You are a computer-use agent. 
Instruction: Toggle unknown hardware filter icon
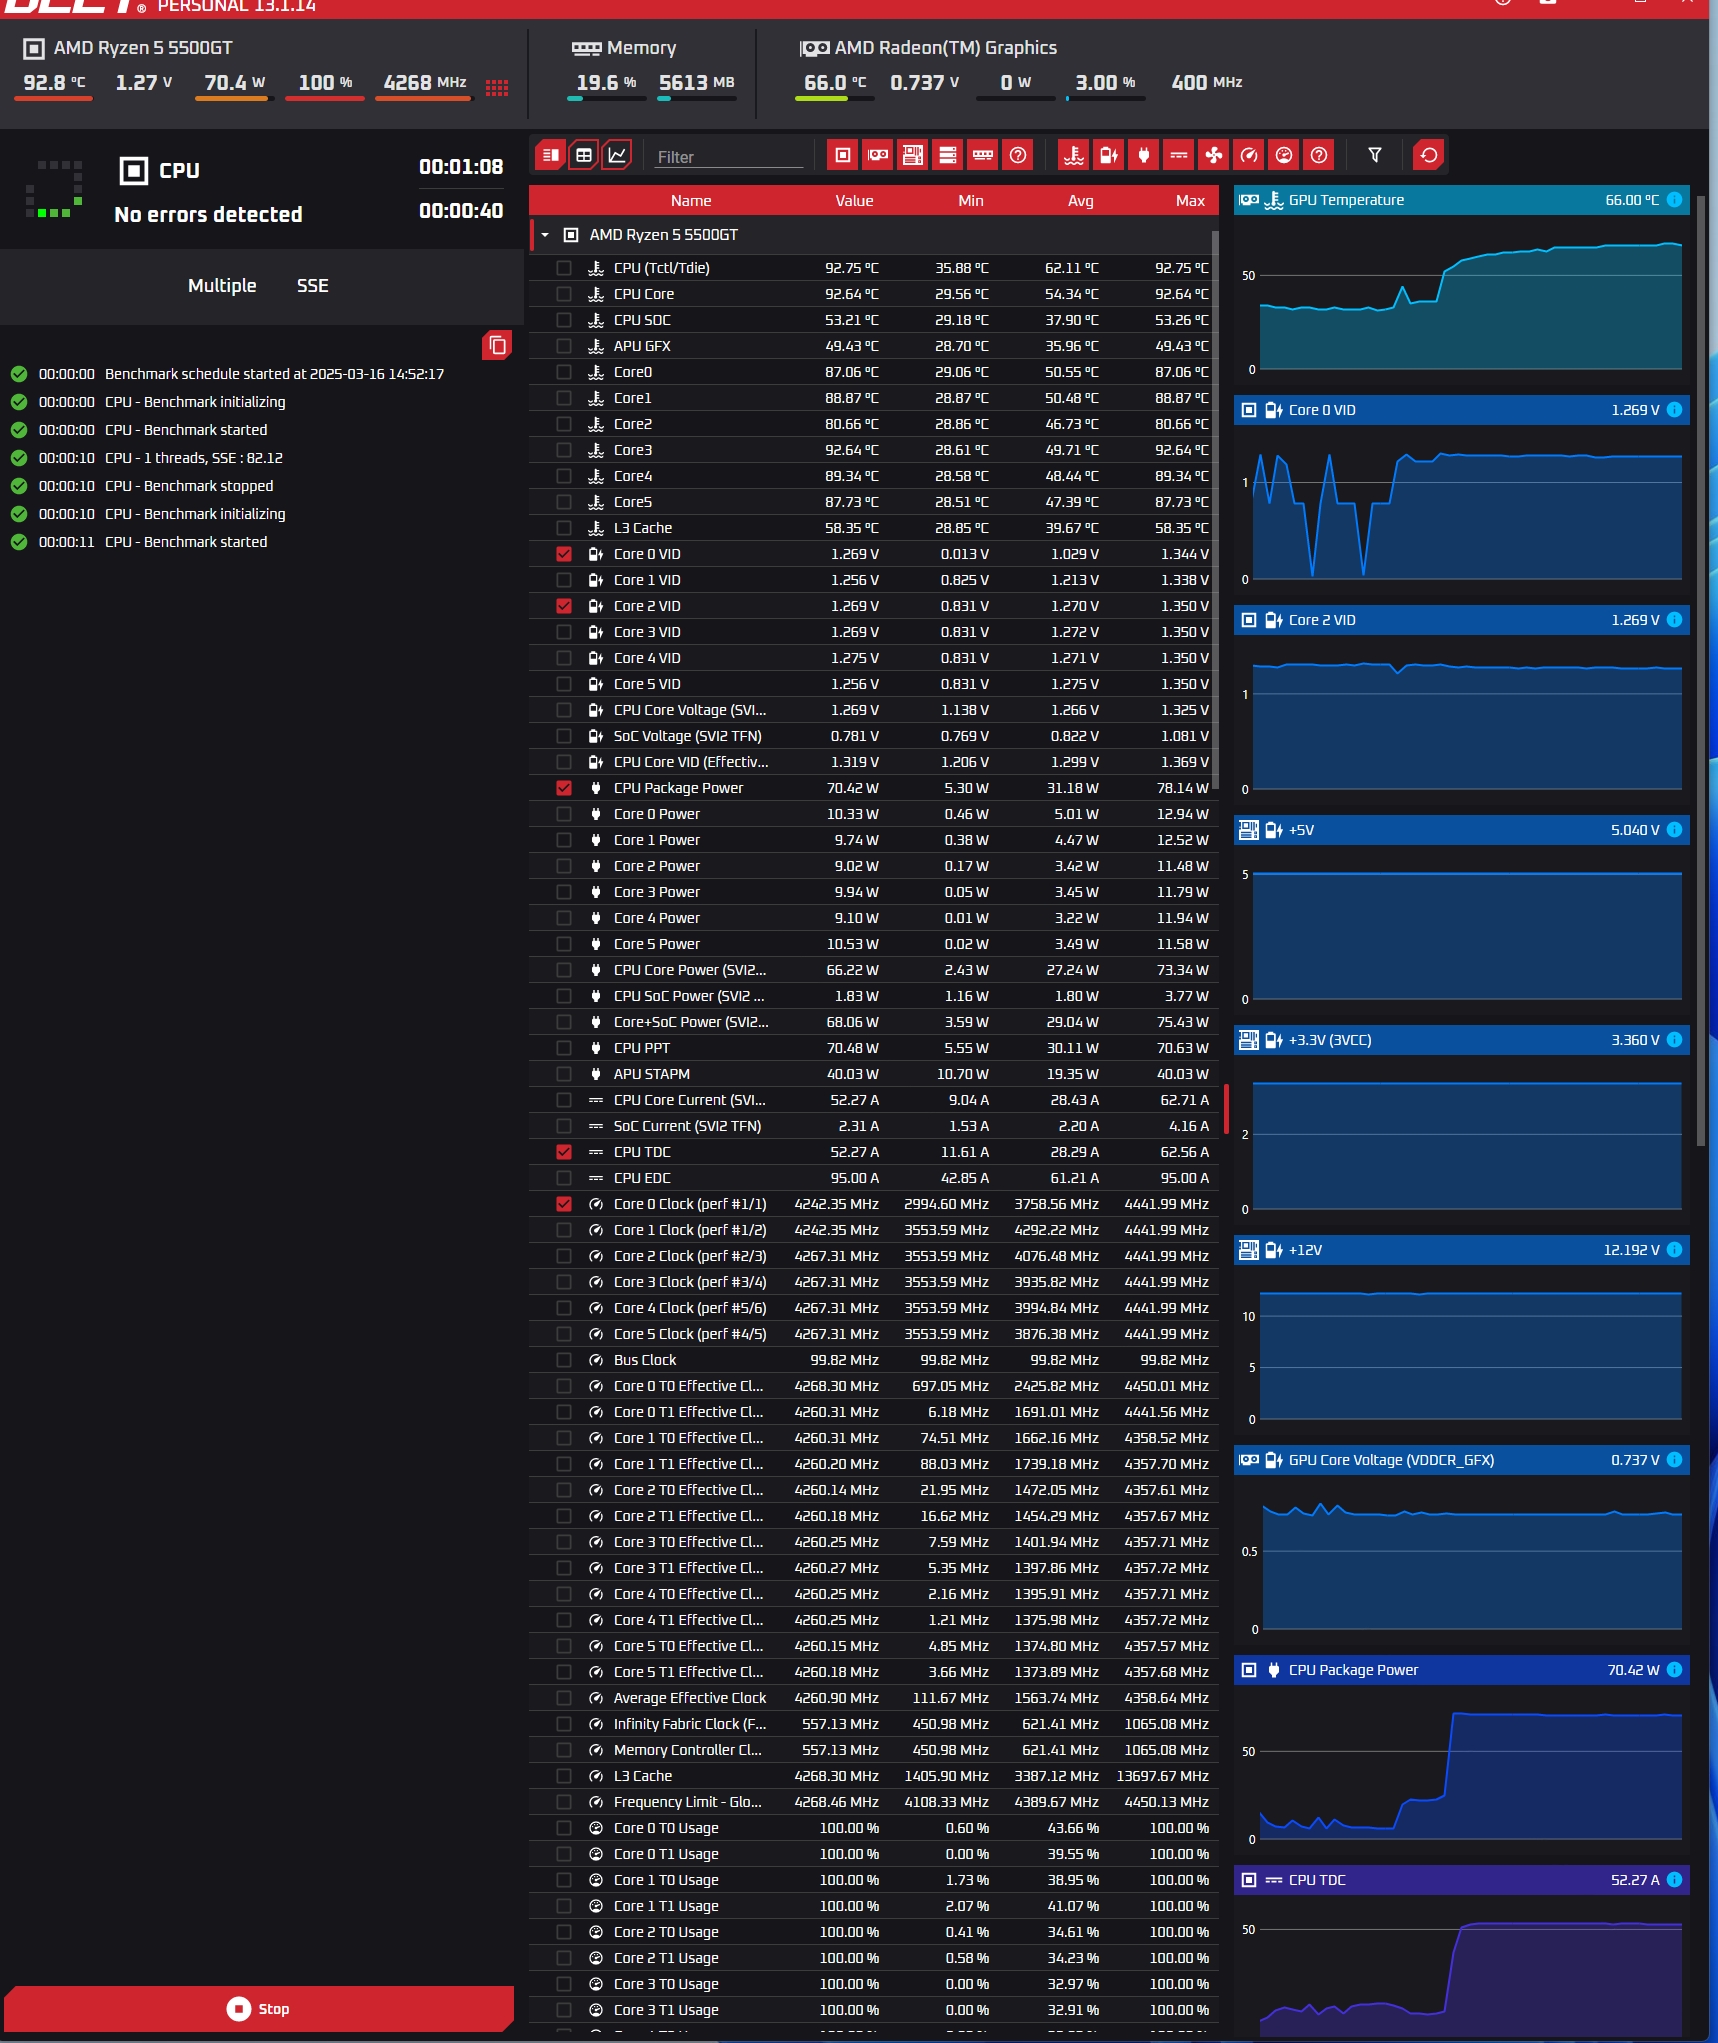tap(1018, 155)
